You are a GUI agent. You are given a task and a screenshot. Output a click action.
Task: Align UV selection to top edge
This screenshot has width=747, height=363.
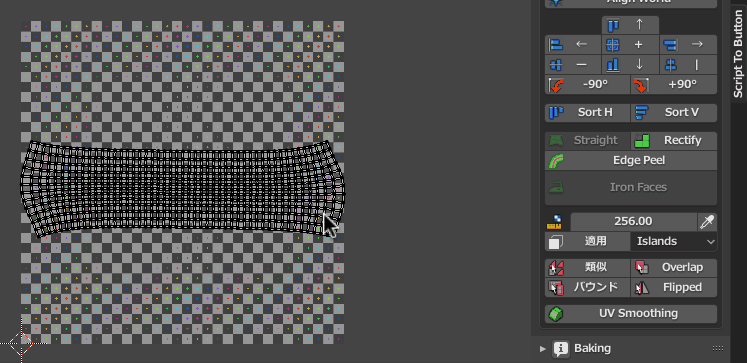click(x=630, y=25)
